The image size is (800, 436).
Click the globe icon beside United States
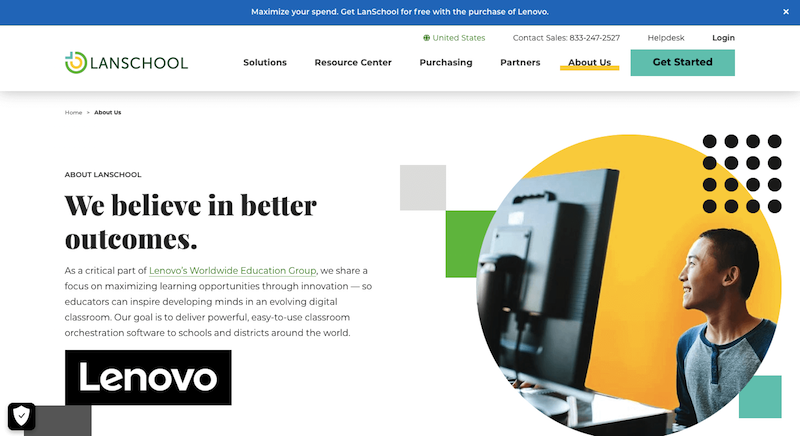pyautogui.click(x=427, y=38)
